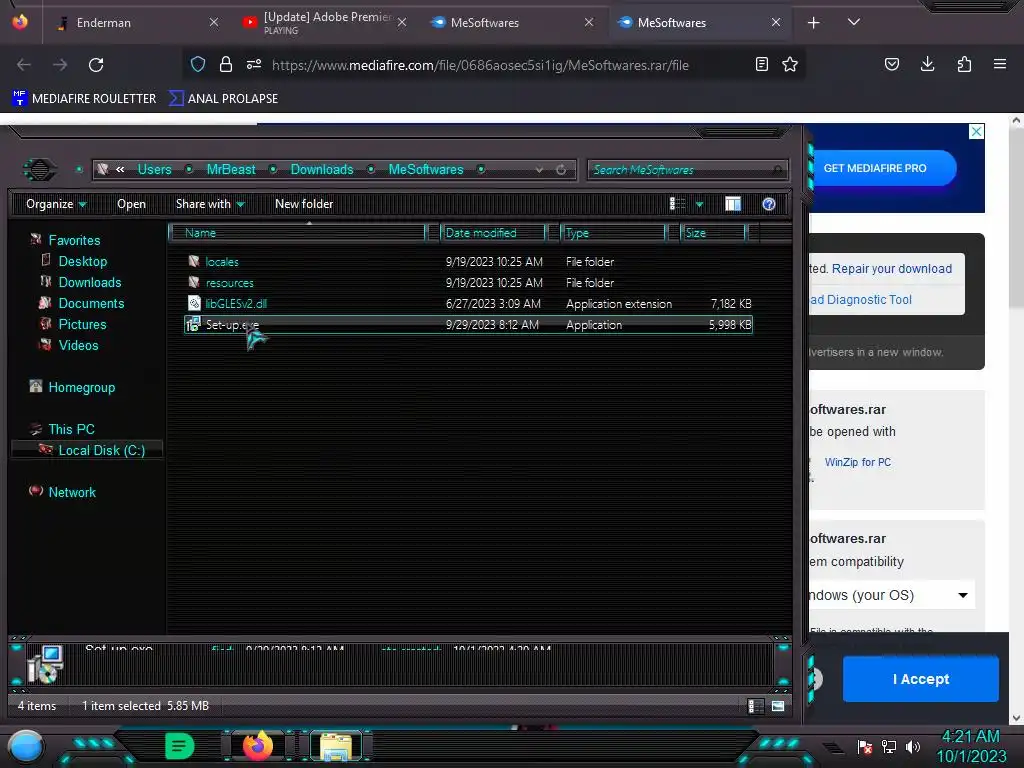Screen dimensions: 1024x768
Task: Open the site permissions icon in address bar
Action: coord(254,64)
